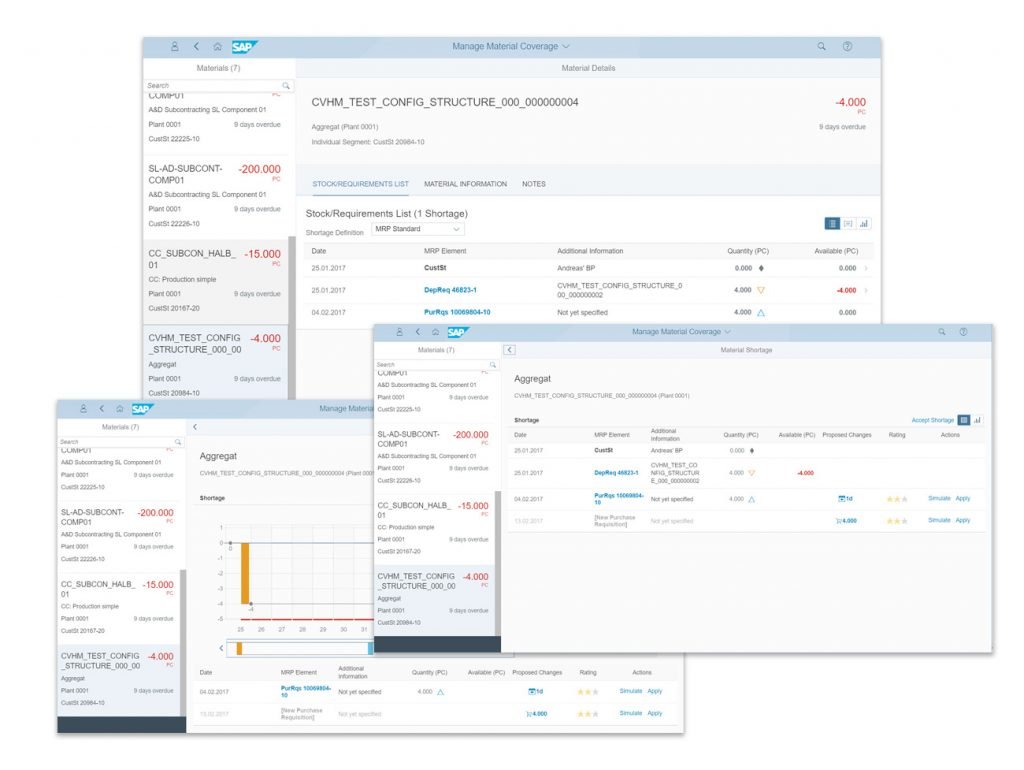Click the Accept Shortage button
This screenshot has height=770, width=1024.
coord(931,420)
